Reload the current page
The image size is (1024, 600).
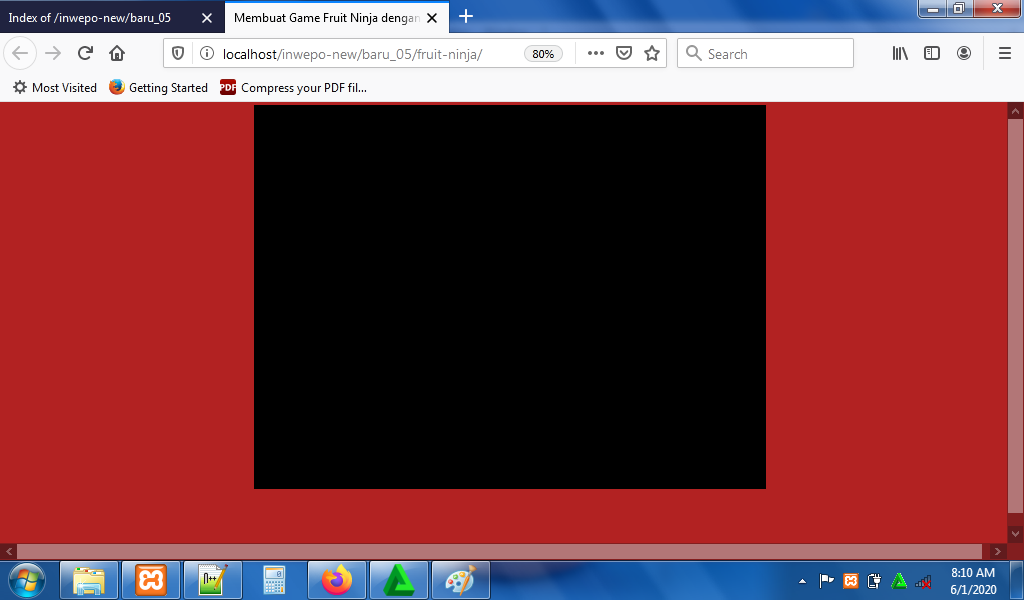[x=85, y=54]
